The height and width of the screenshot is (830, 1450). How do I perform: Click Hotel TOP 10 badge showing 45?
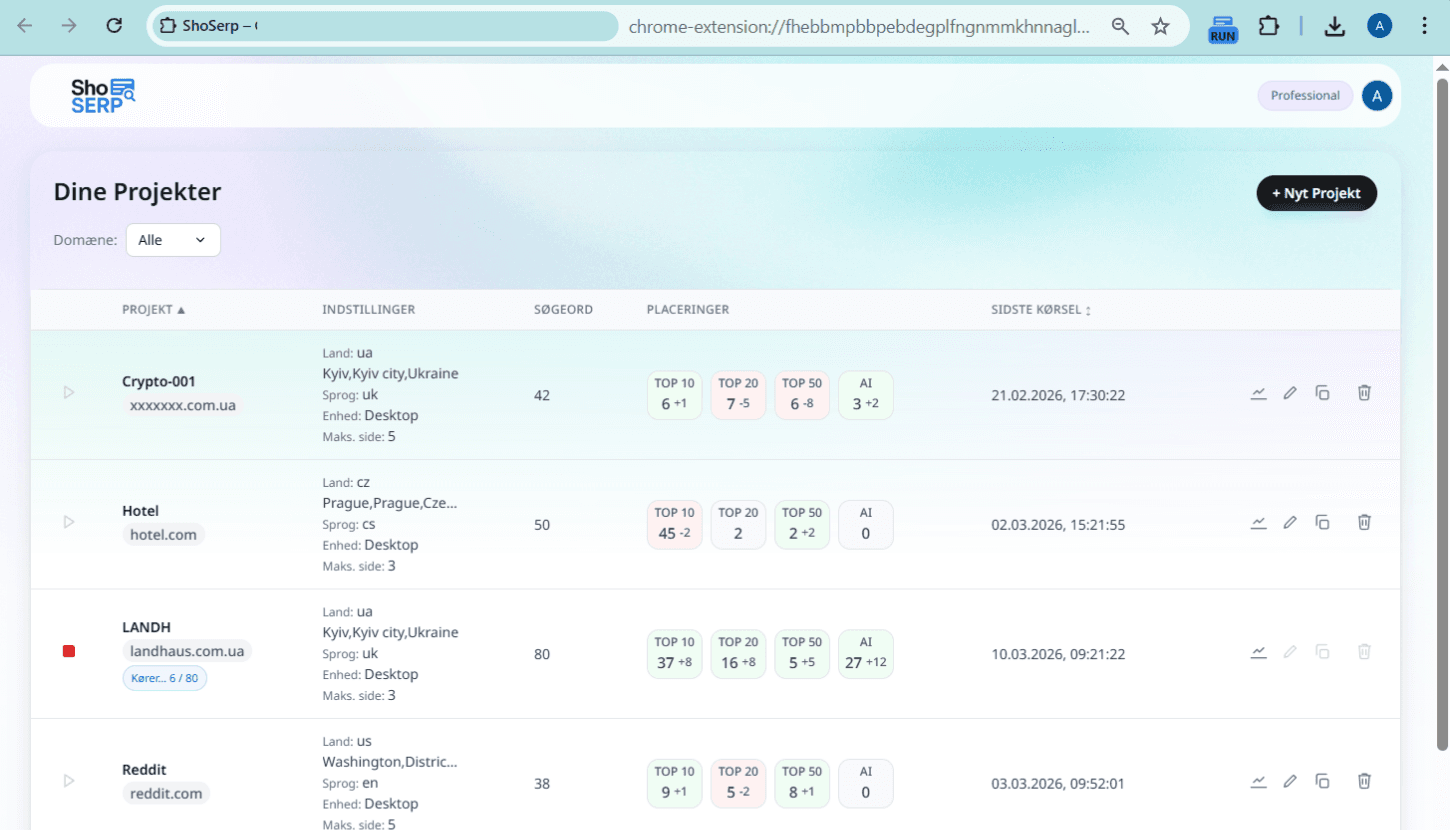pos(675,524)
